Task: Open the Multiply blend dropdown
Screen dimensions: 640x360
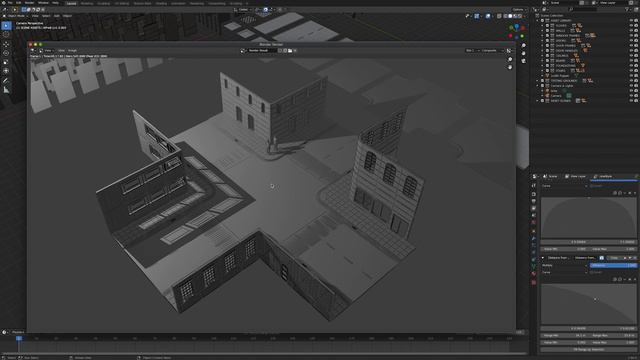Action: [x=564, y=265]
